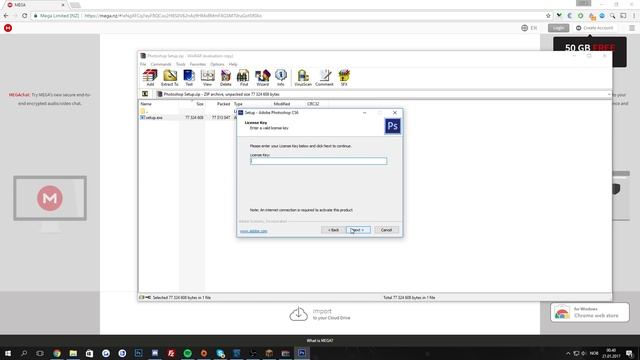Show archive Info in WinRAR

click(x=281, y=77)
